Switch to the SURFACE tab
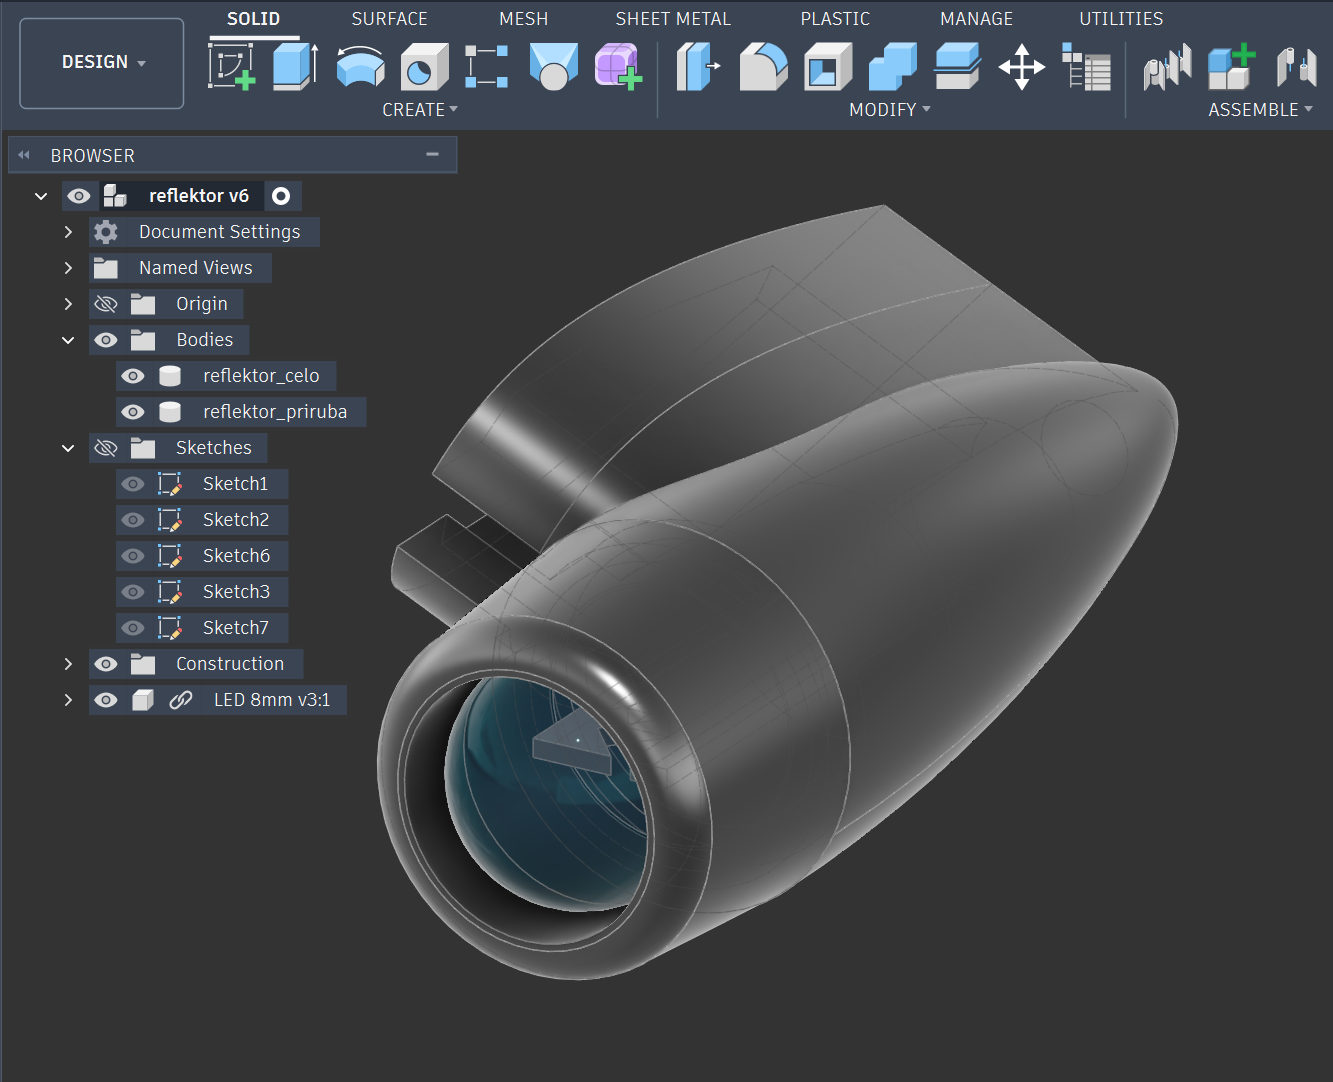The image size is (1333, 1082). tap(389, 19)
